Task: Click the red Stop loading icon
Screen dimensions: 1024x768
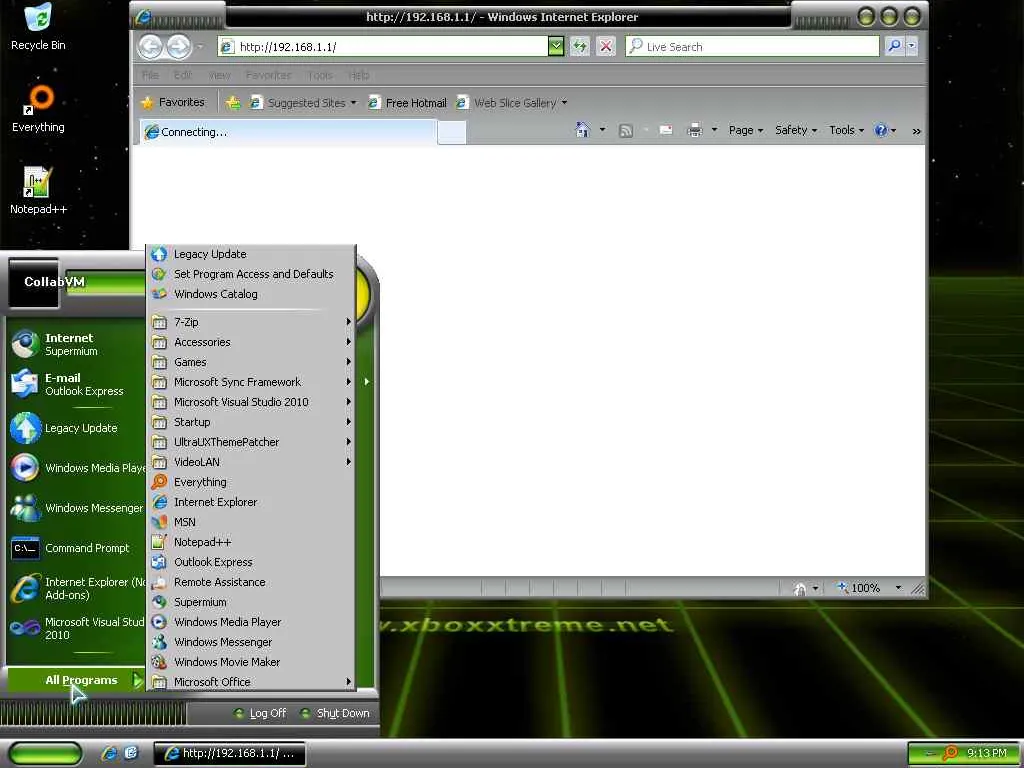Action: pos(606,46)
